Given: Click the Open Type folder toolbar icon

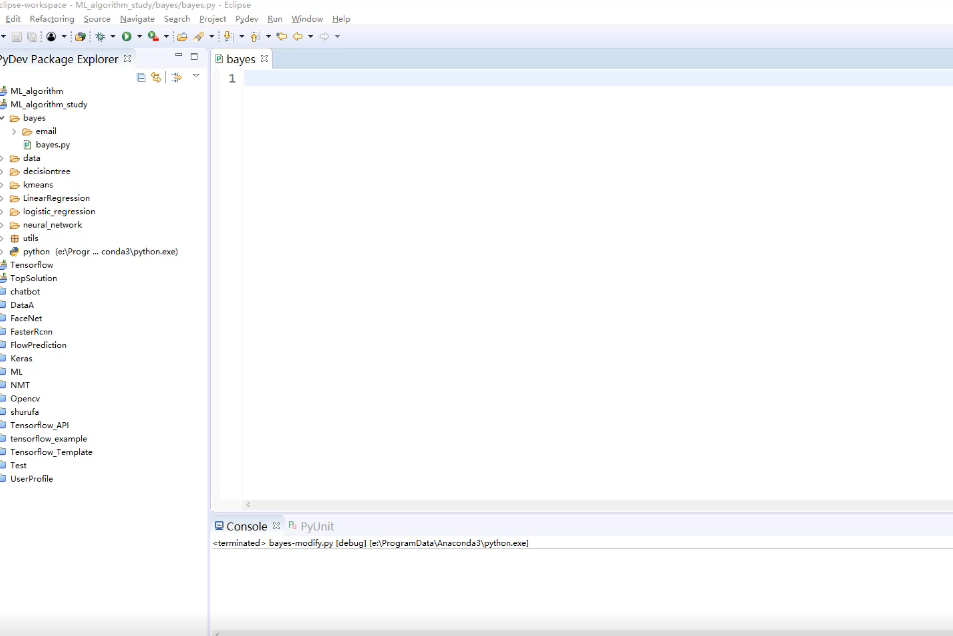Looking at the screenshot, I should click(x=182, y=37).
